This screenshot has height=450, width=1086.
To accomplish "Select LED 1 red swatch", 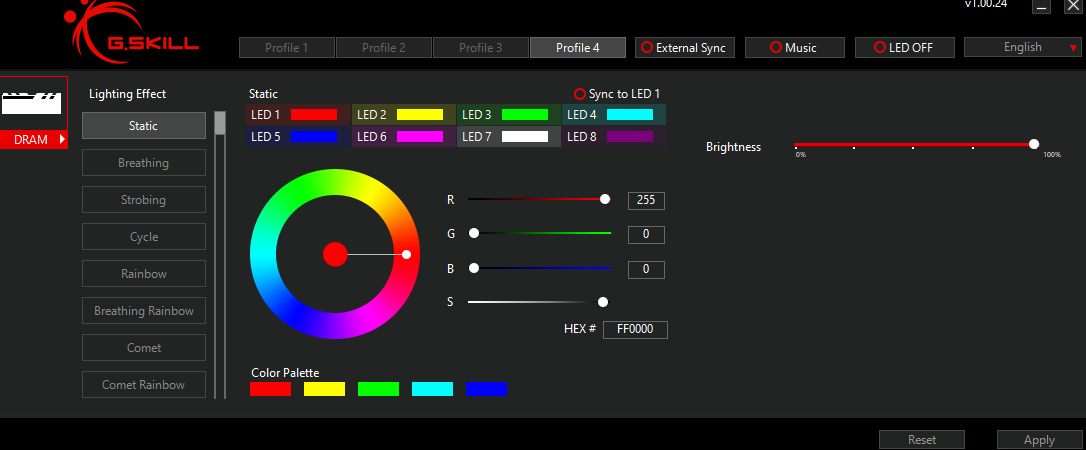I will 314,115.
